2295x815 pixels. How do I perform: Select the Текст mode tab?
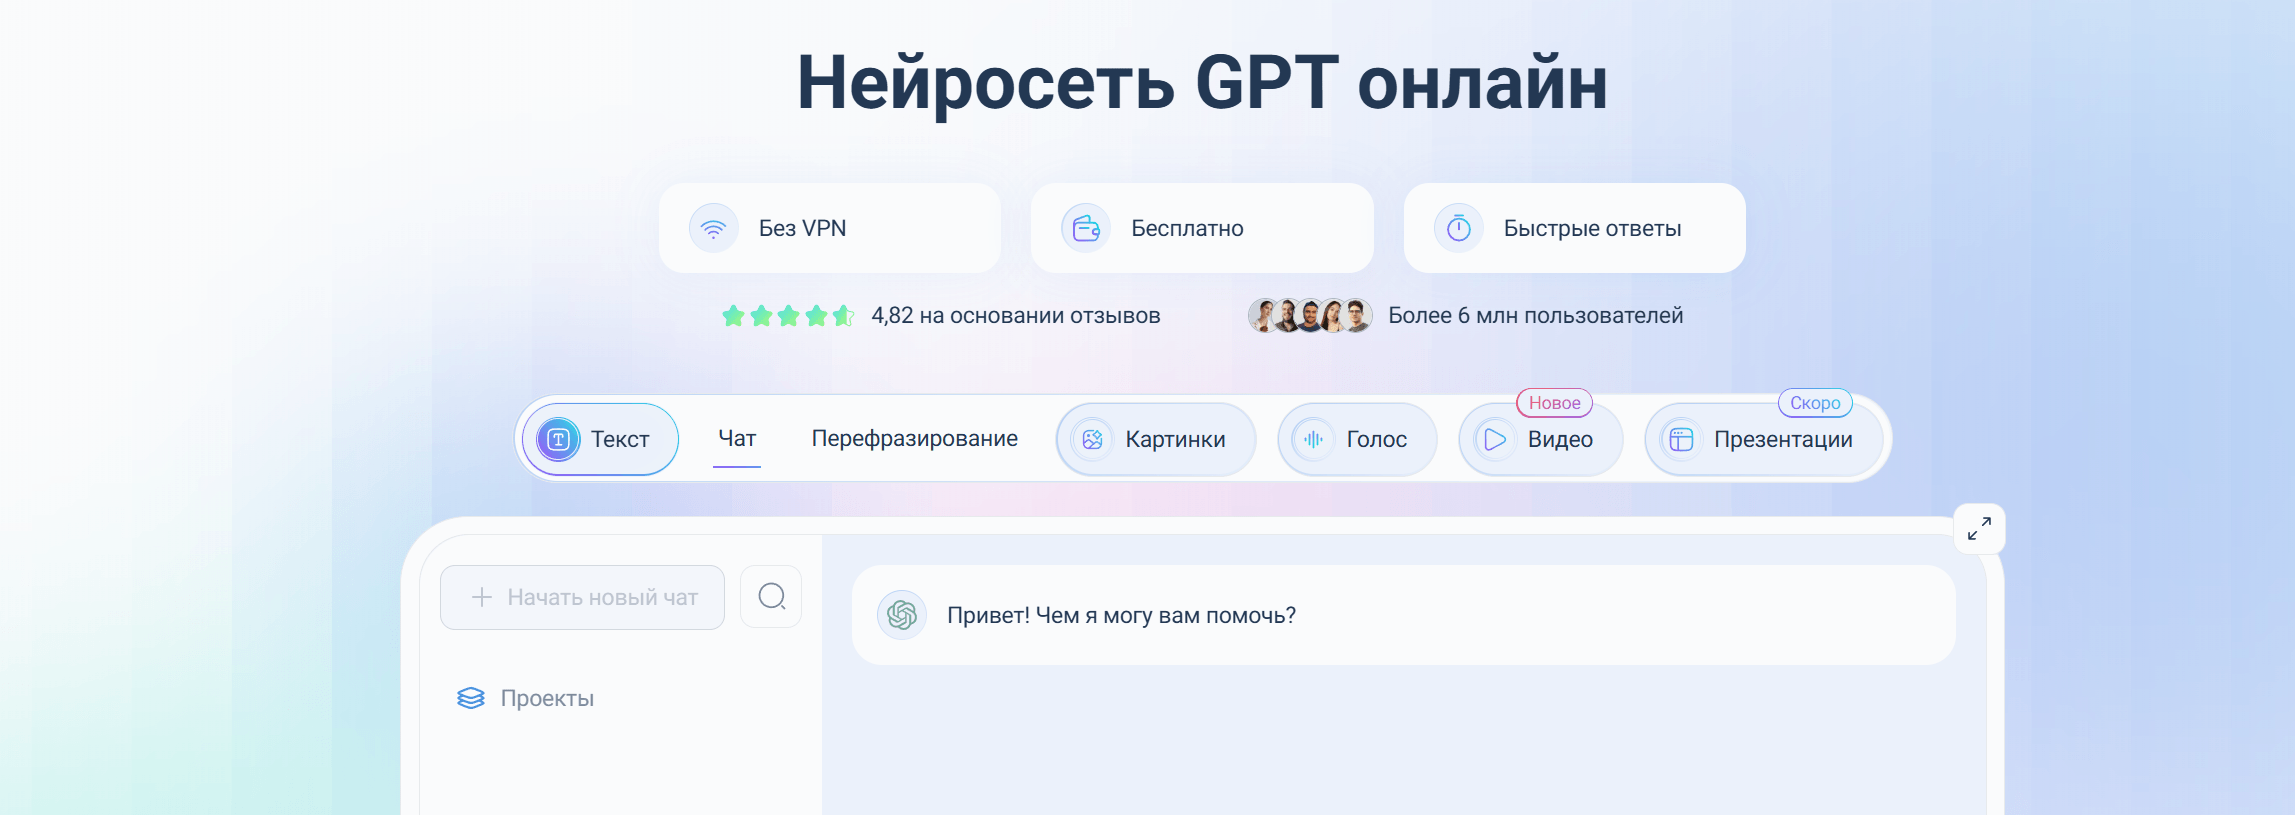click(600, 439)
